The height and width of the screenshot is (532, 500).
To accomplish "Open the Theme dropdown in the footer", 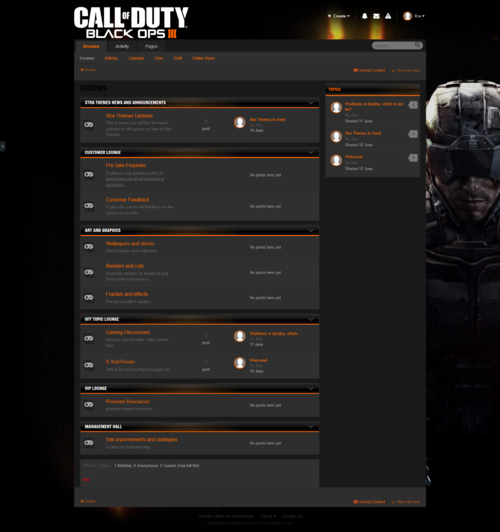I will coord(268,516).
